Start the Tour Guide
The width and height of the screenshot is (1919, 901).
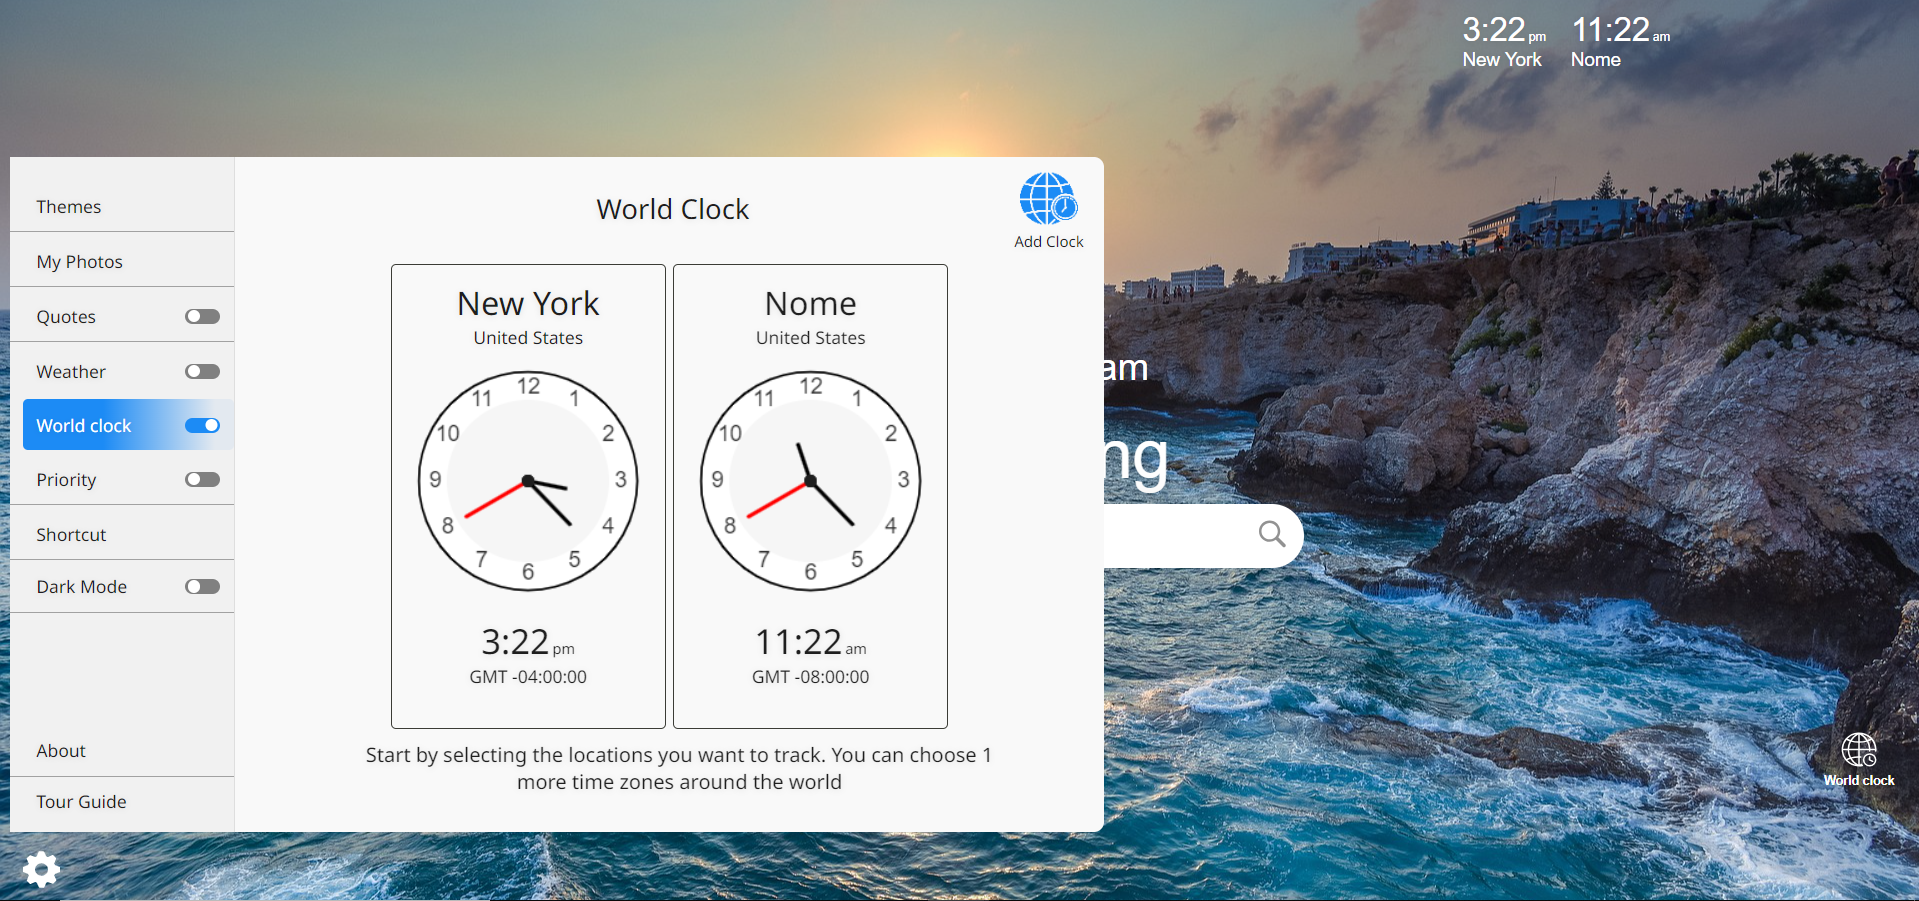(x=81, y=801)
